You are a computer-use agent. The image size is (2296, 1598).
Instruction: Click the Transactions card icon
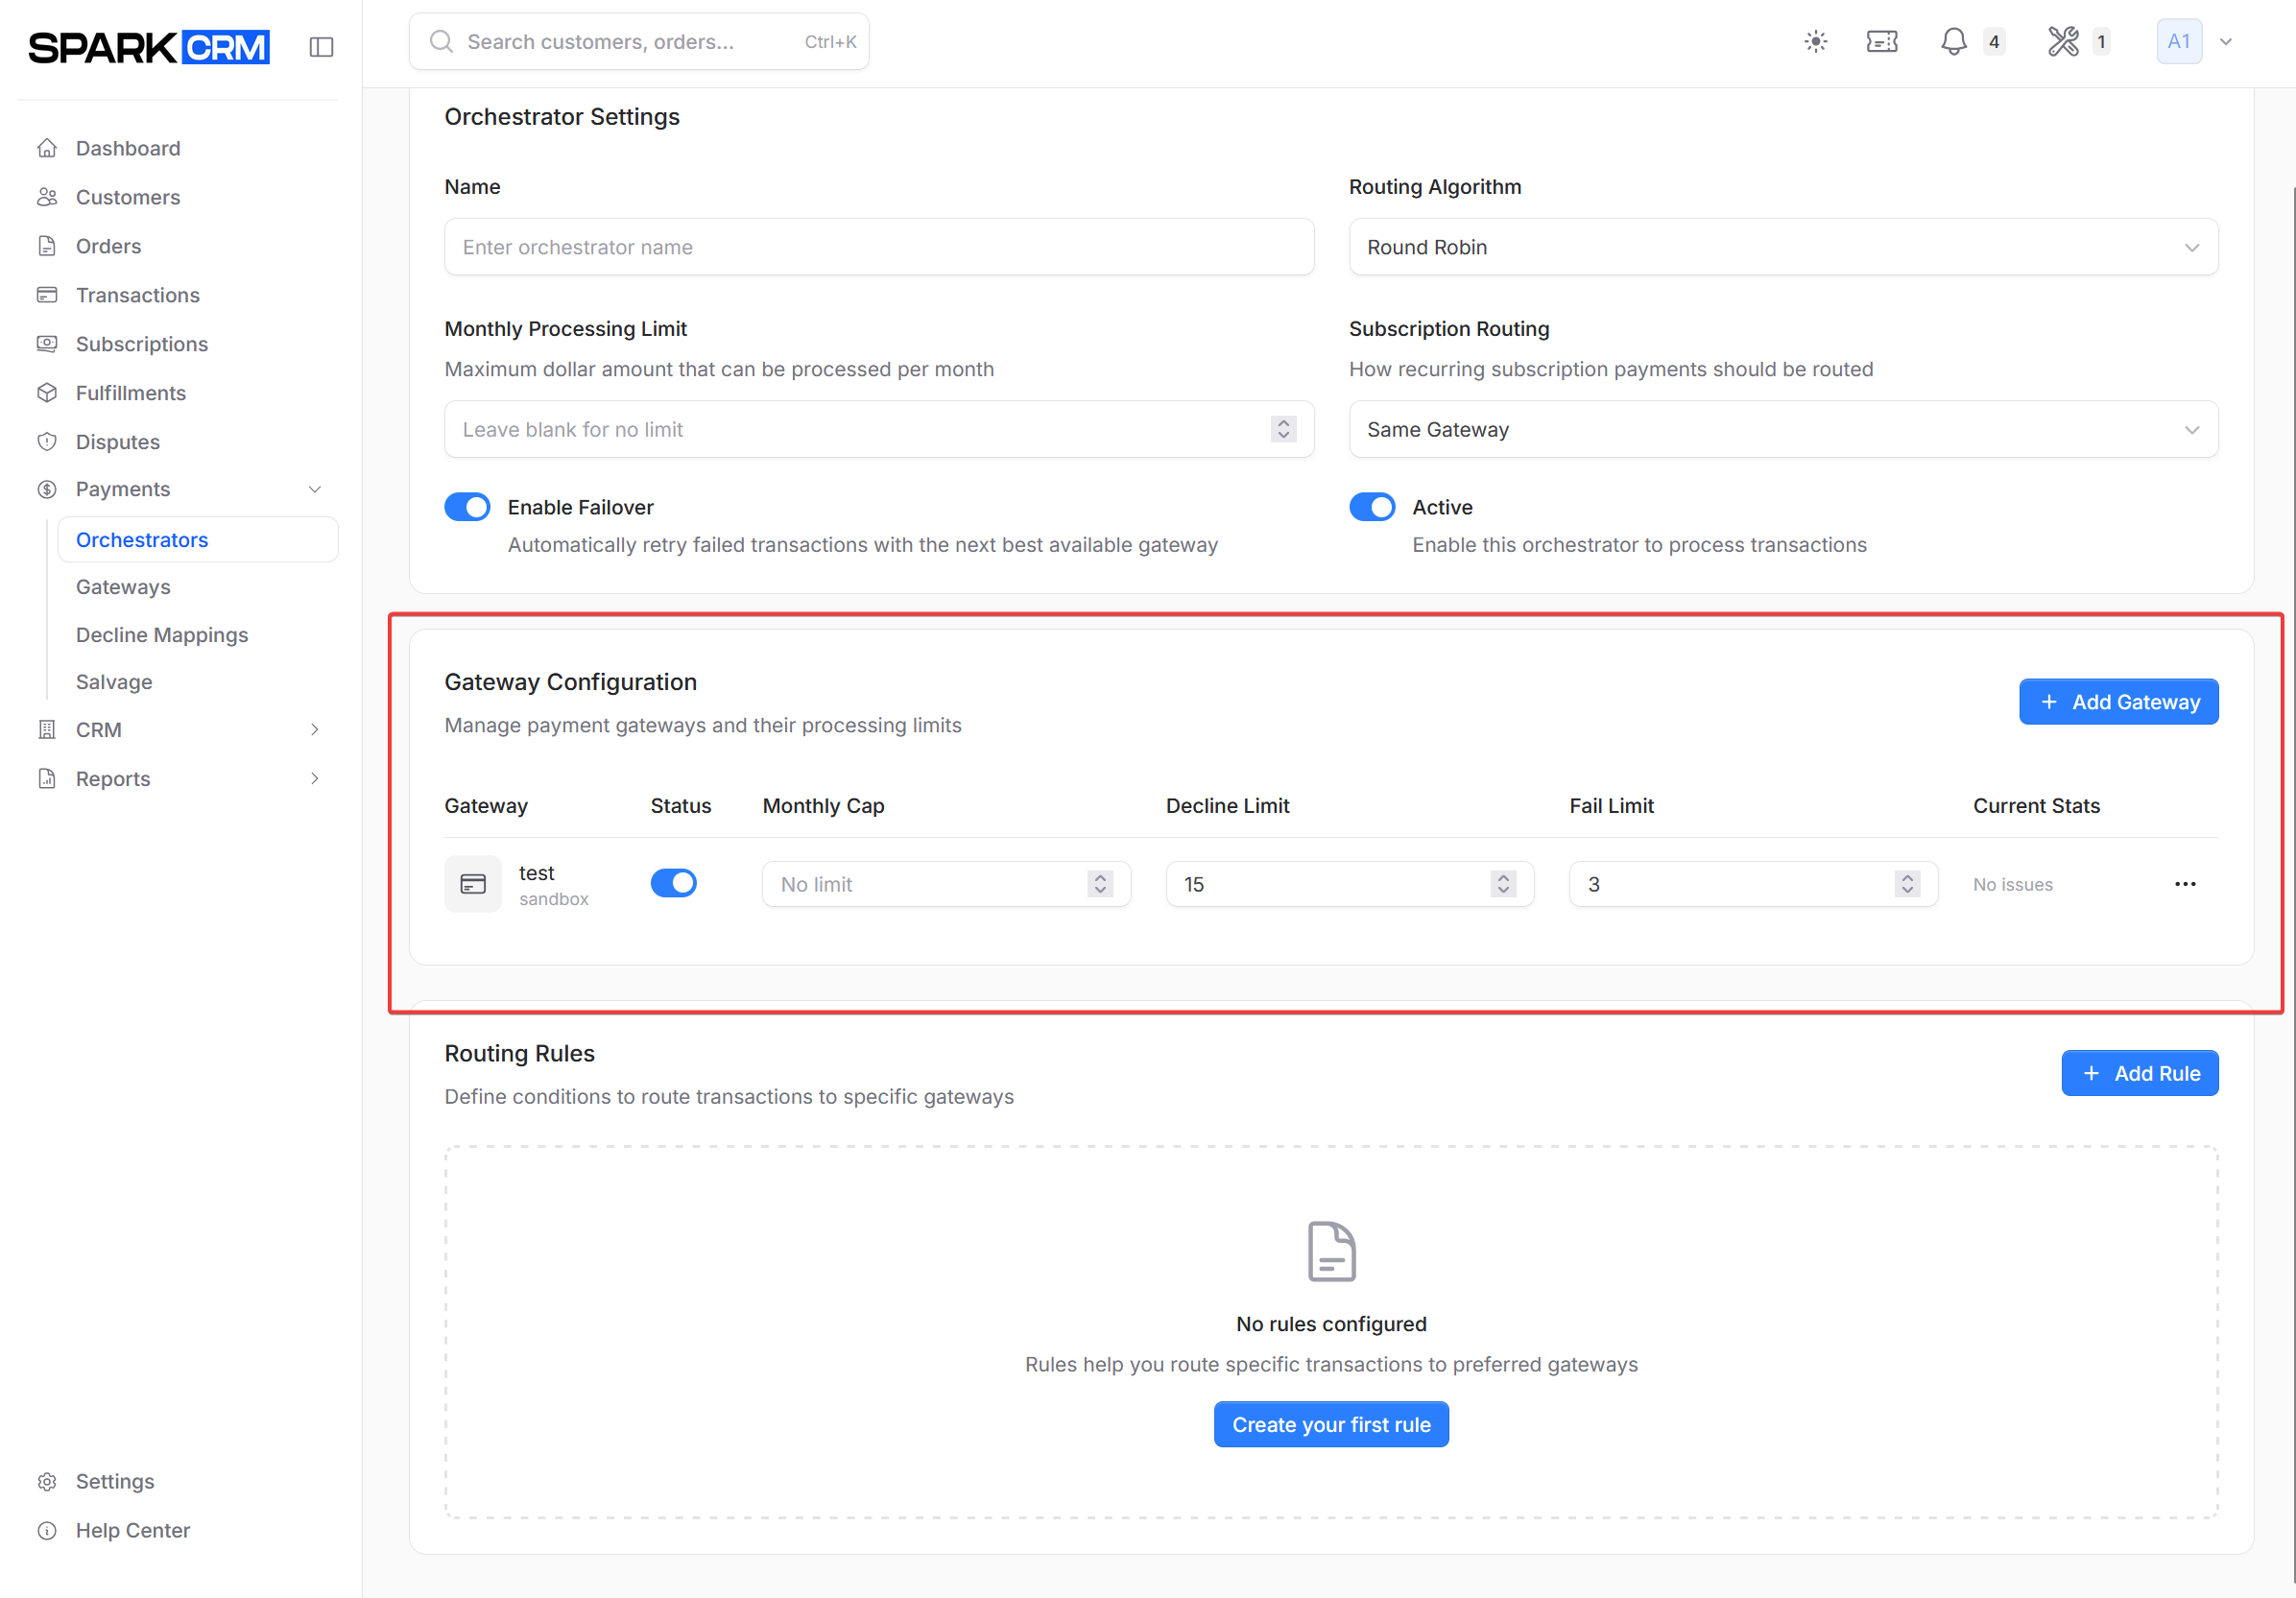coord(47,295)
